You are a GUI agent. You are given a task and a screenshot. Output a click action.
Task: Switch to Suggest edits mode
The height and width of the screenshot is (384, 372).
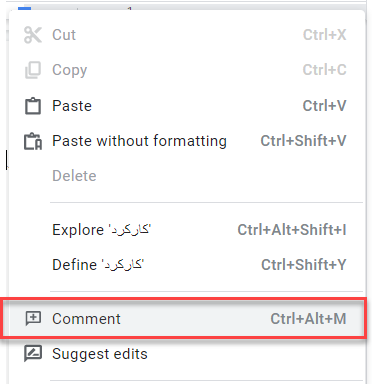click(x=187, y=354)
